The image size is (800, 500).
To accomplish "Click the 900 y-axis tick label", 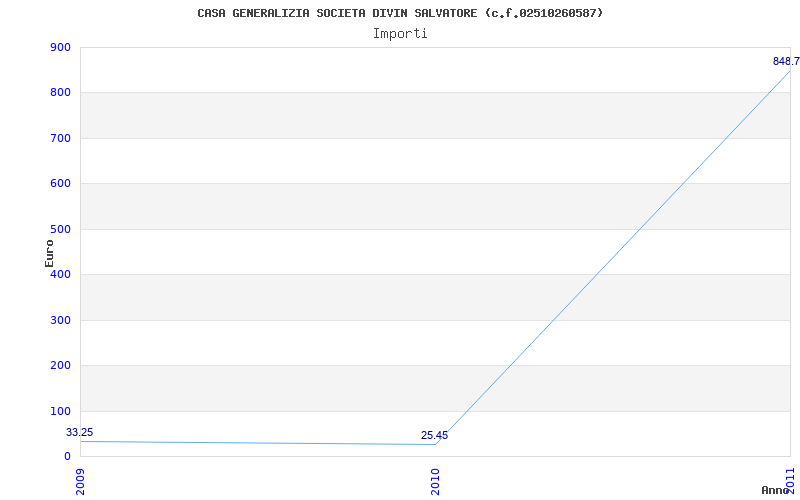I will pyautogui.click(x=60, y=47).
